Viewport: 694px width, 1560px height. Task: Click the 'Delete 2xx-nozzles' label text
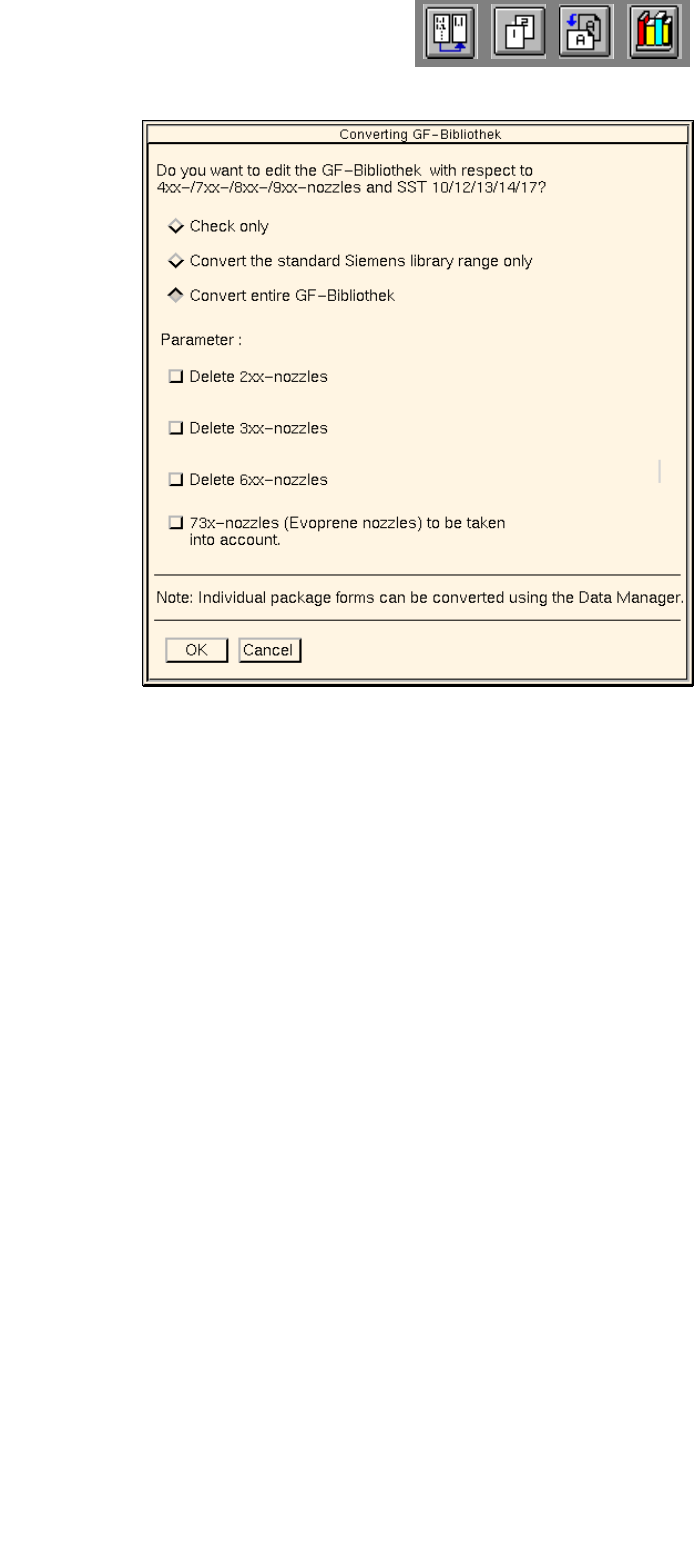[258, 377]
